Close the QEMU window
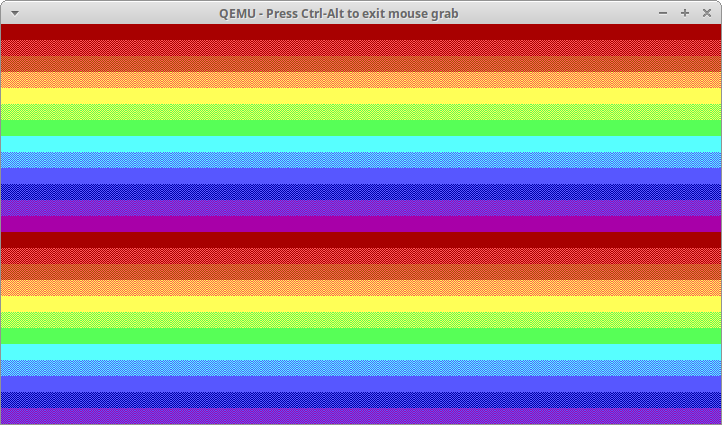This screenshot has width=722, height=425. point(707,13)
